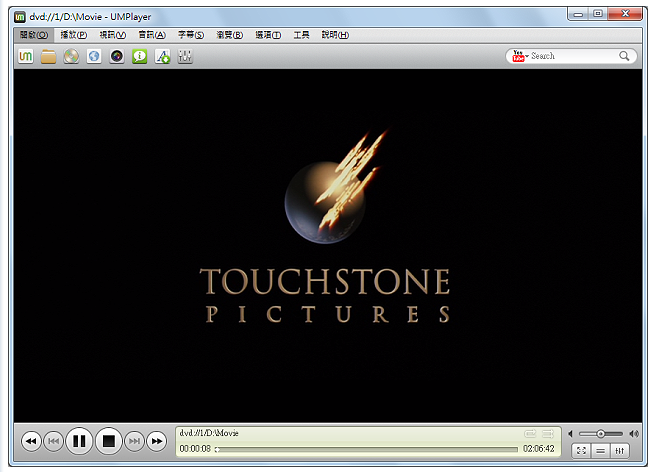667x472 pixels.
Task: Maximize the UMPlayer window
Action: pos(598,14)
